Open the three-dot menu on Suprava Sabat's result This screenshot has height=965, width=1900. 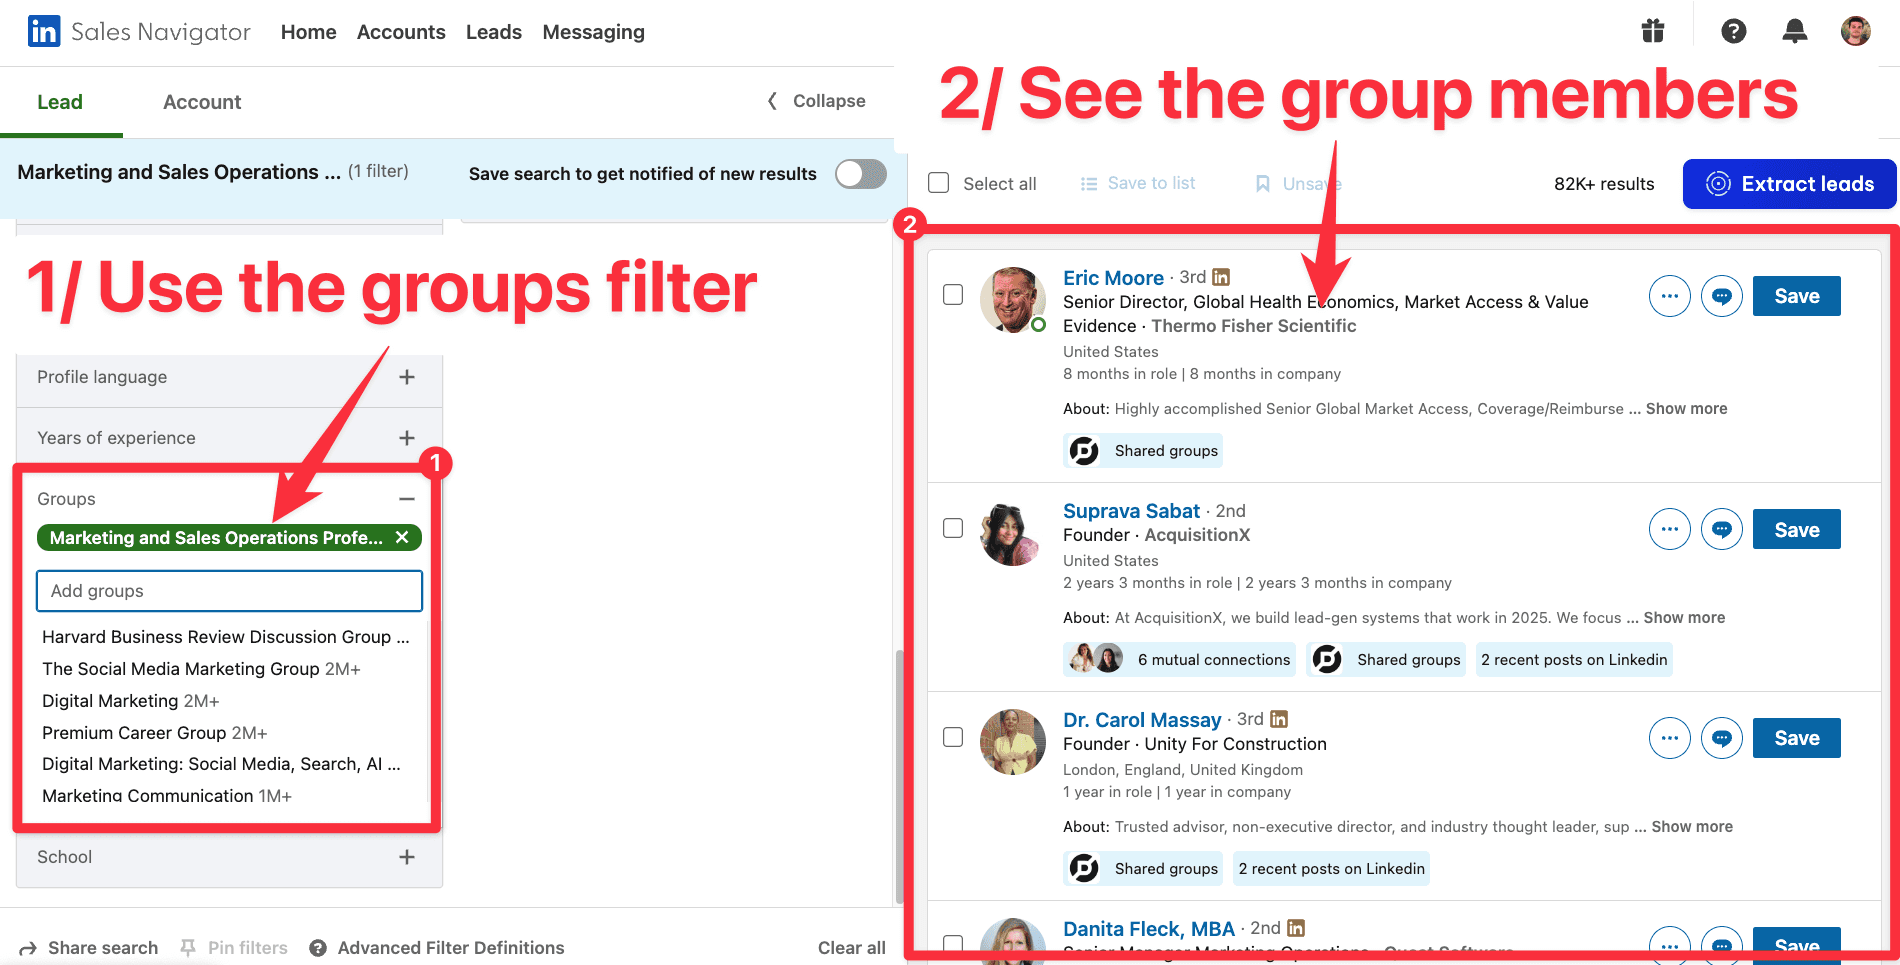(1669, 529)
